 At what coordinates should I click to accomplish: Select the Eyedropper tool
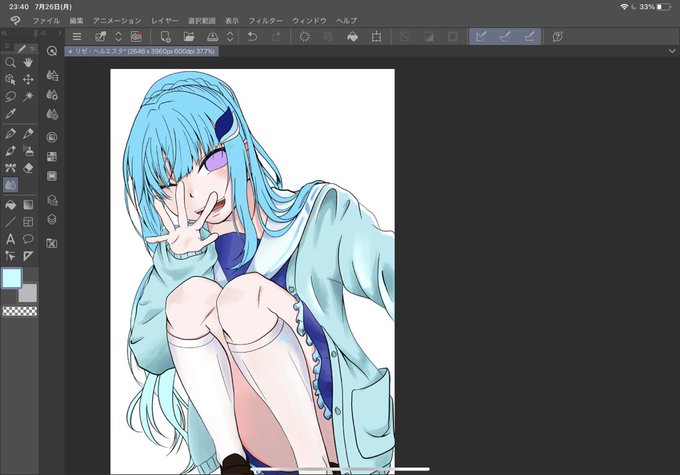[x=10, y=114]
